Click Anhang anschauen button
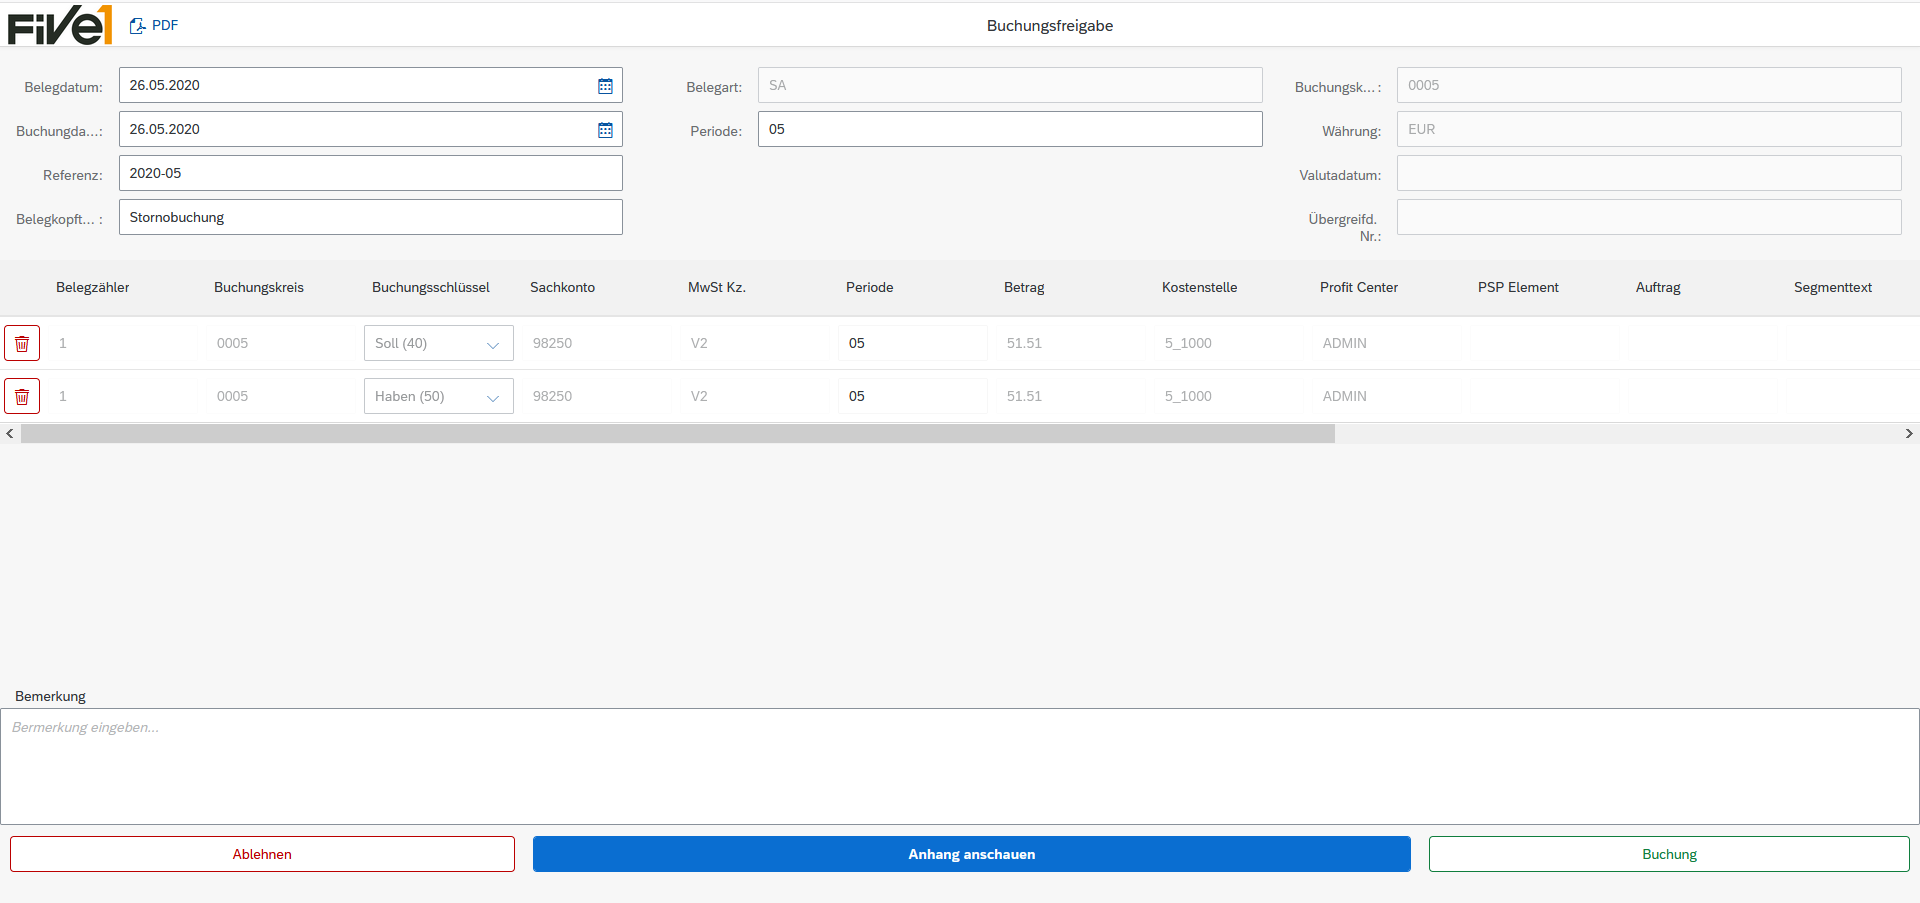 pos(972,854)
